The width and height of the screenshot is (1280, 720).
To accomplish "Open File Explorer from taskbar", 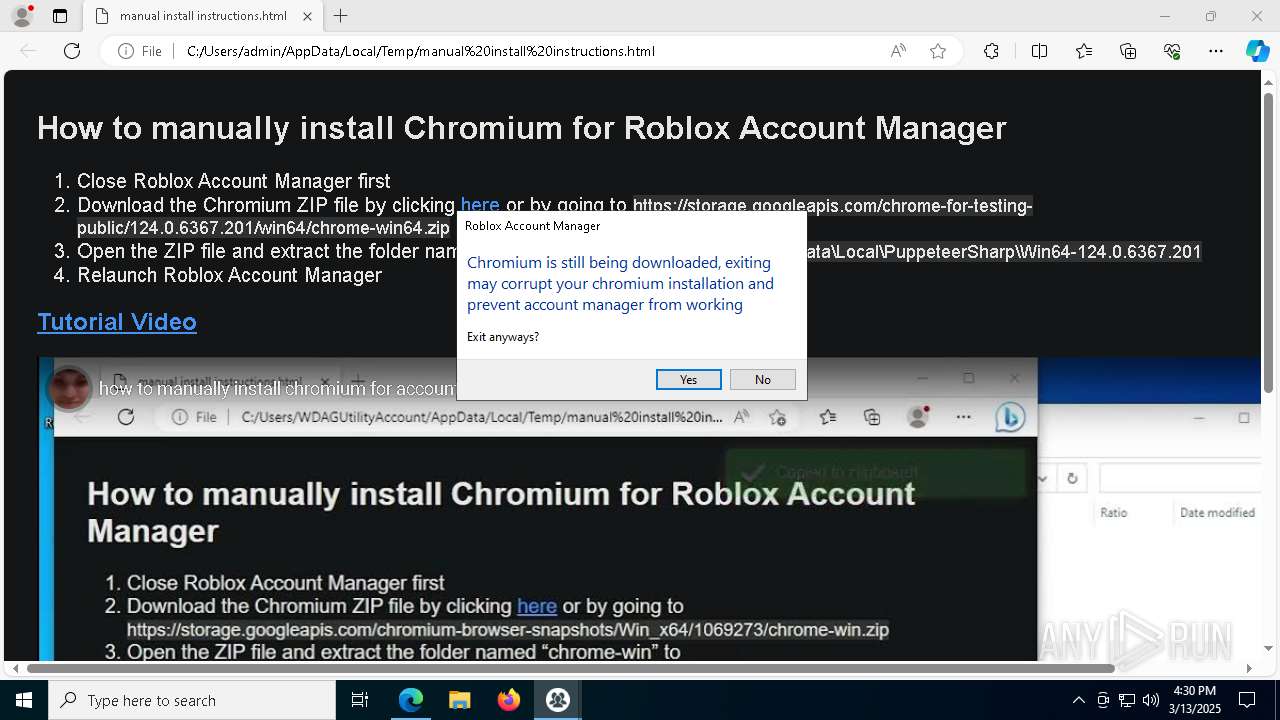I will [x=460, y=700].
